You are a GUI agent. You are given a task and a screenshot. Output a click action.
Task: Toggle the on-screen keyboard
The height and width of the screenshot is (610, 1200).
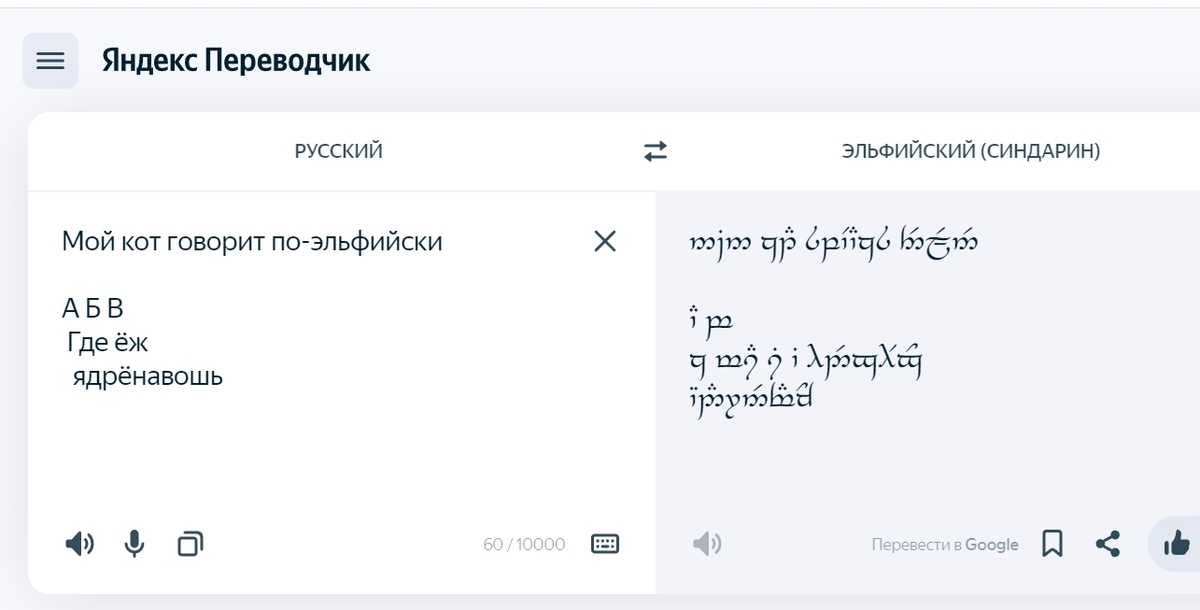605,544
